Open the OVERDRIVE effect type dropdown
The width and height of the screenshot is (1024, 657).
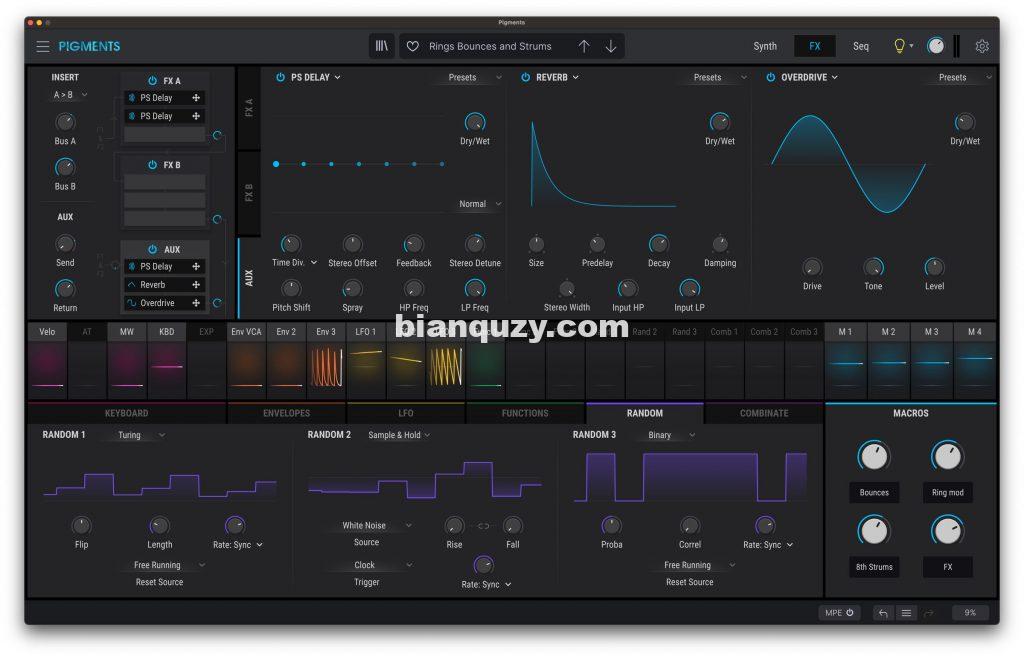pyautogui.click(x=809, y=77)
